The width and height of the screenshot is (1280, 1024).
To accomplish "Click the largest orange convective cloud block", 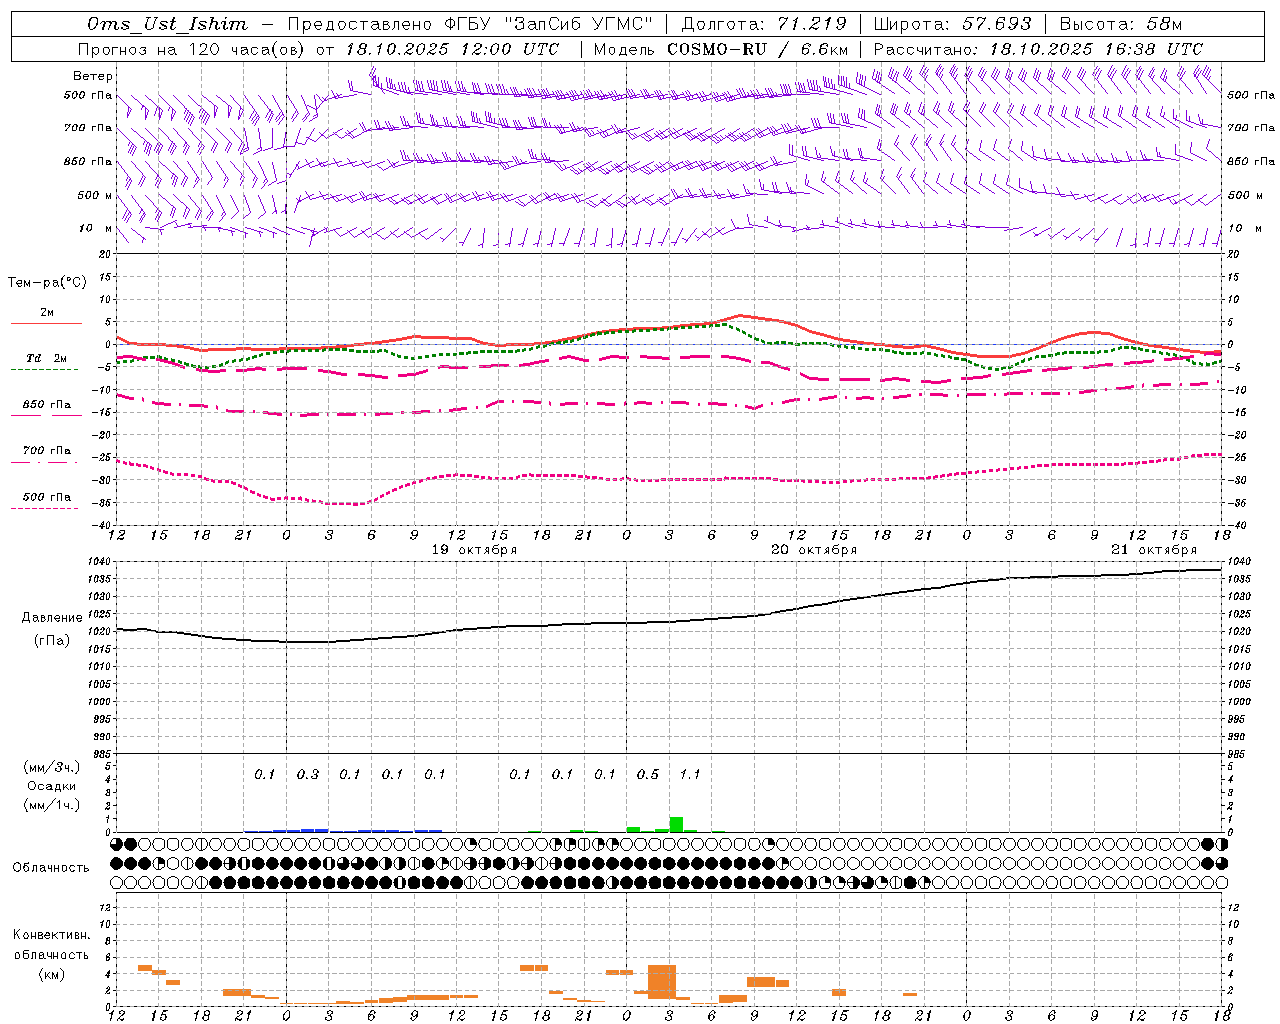I will 662,982.
